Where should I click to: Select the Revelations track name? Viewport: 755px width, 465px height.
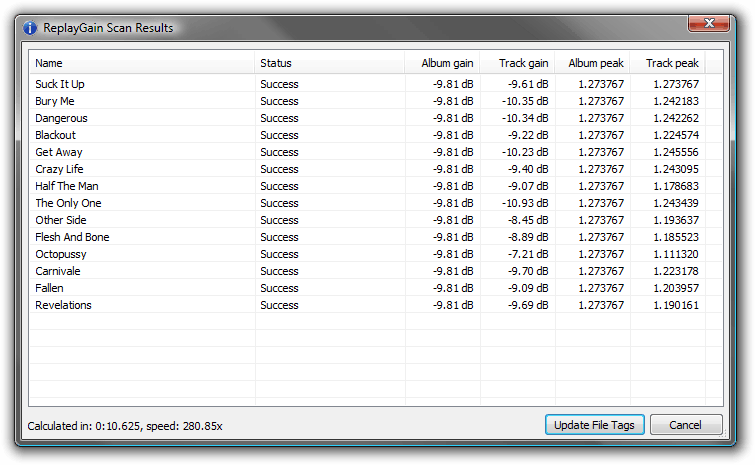63,305
